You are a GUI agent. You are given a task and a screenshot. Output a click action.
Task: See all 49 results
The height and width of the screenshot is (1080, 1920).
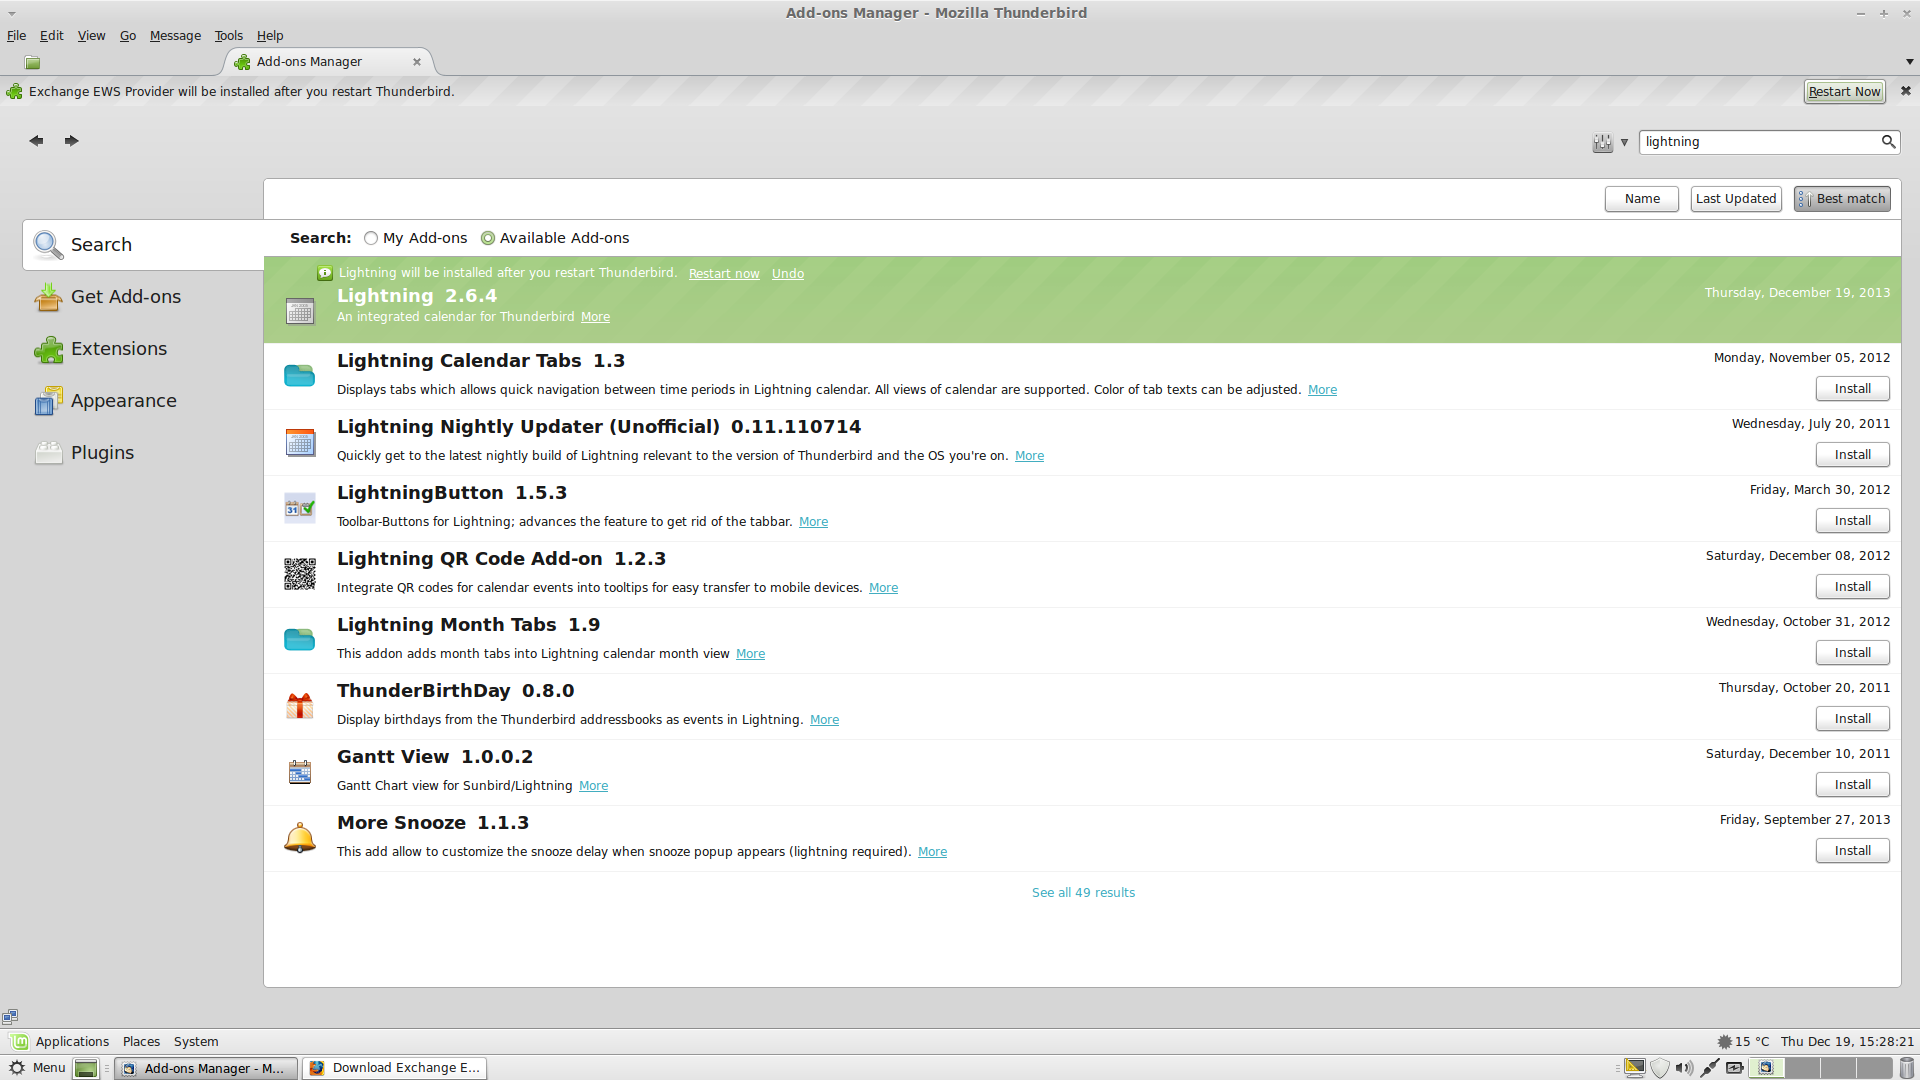pos(1083,893)
